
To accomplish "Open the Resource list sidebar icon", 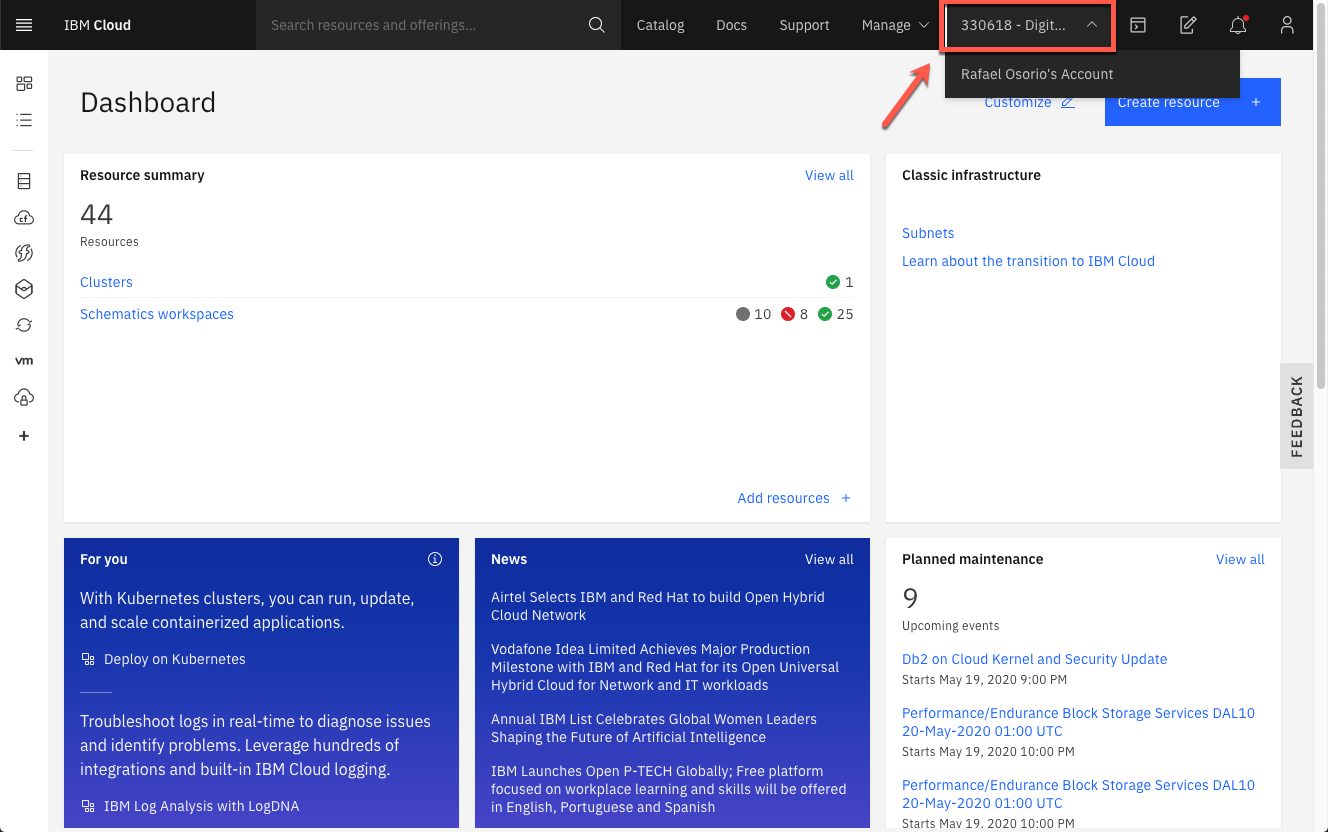I will click(24, 120).
